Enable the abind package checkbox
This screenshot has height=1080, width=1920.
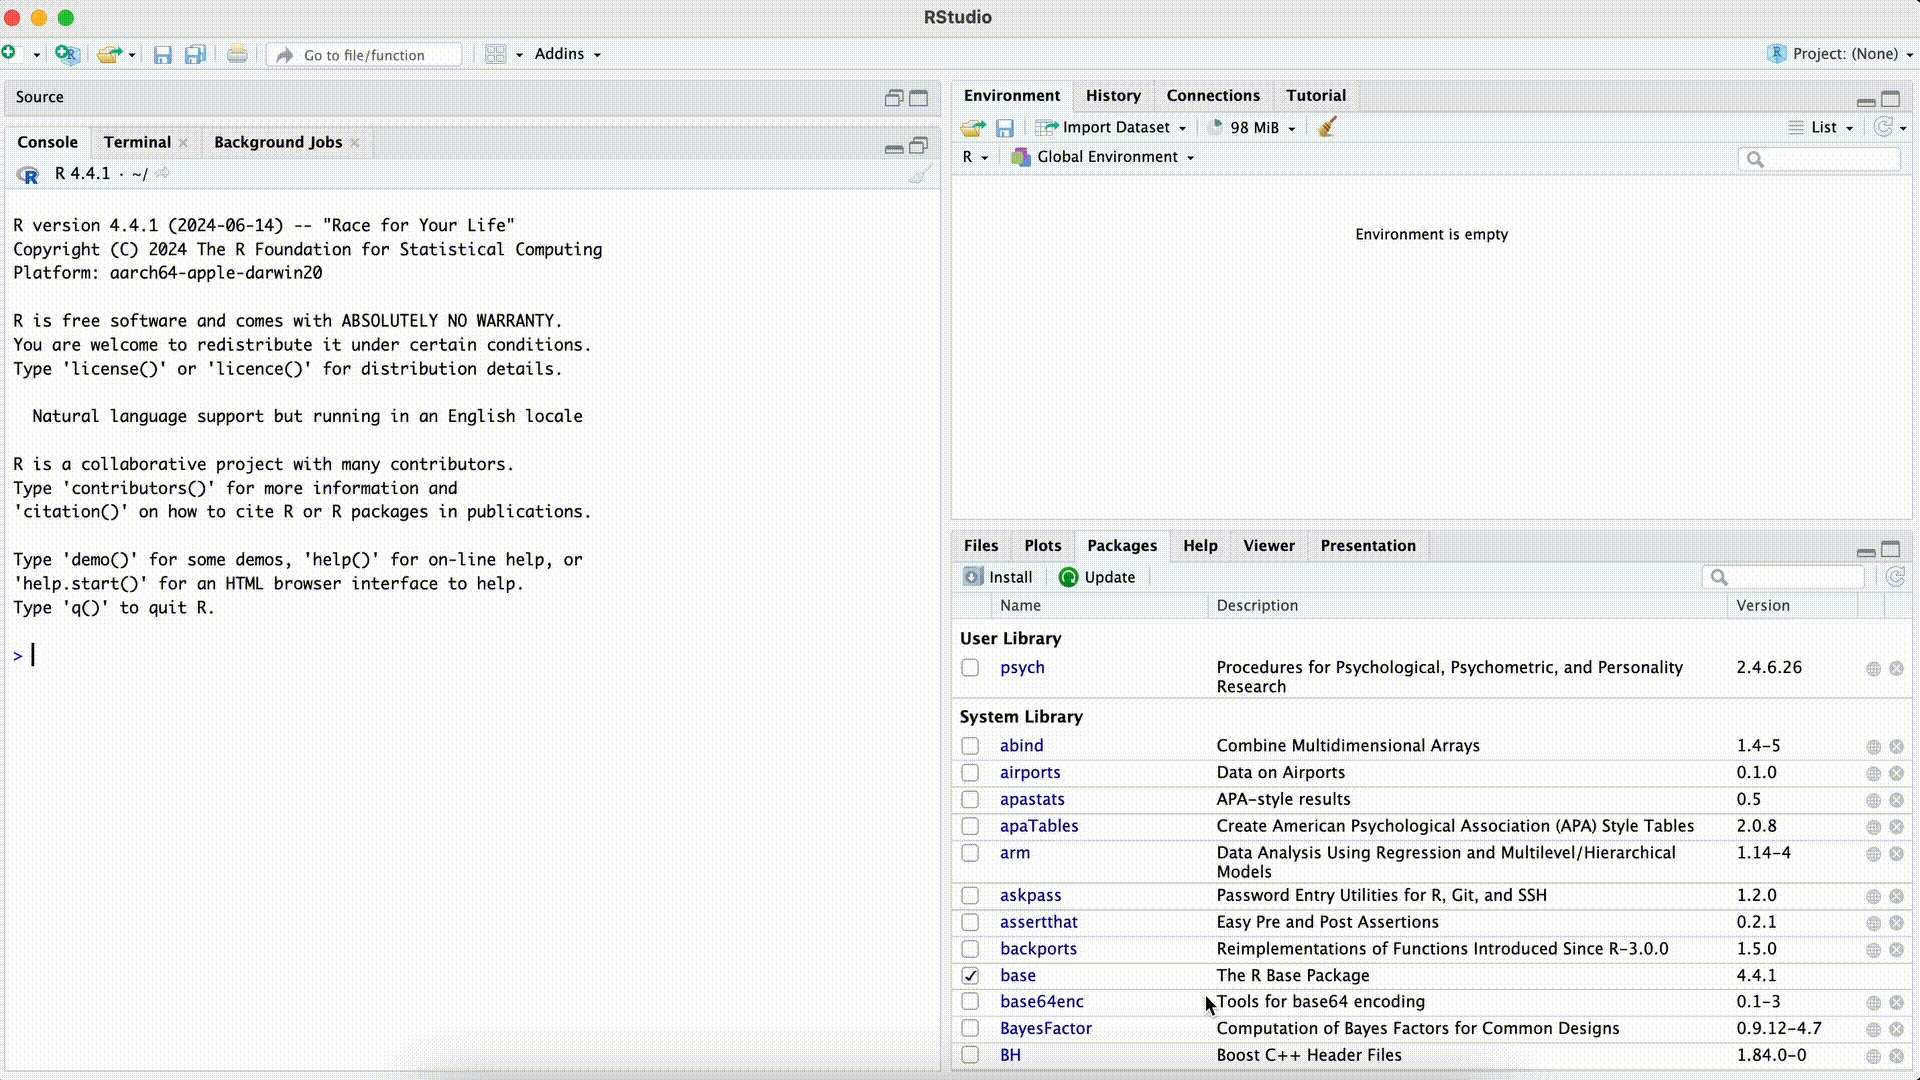tap(970, 746)
